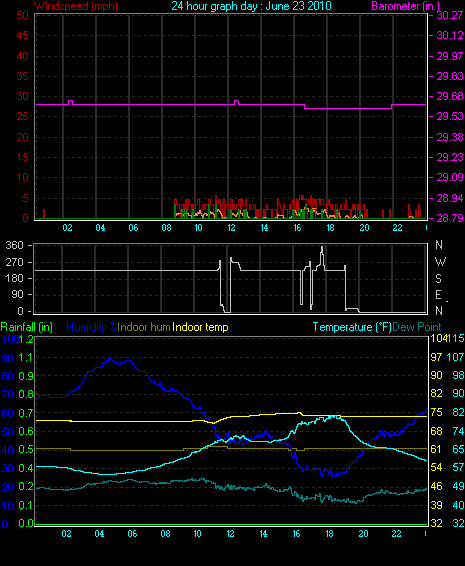The width and height of the screenshot is (465, 566).
Task: Select the 'Humidity %' legend label
Action: point(92,327)
